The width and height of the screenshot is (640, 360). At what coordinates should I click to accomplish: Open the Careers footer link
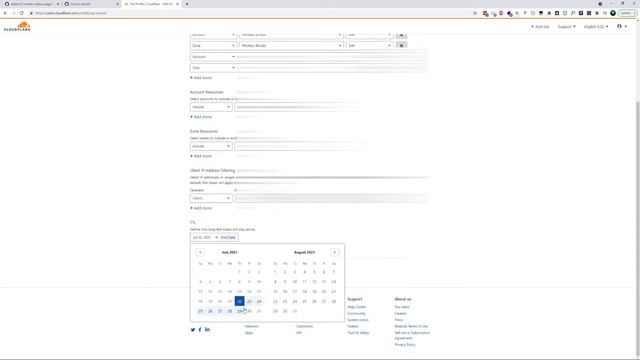tap(400, 313)
